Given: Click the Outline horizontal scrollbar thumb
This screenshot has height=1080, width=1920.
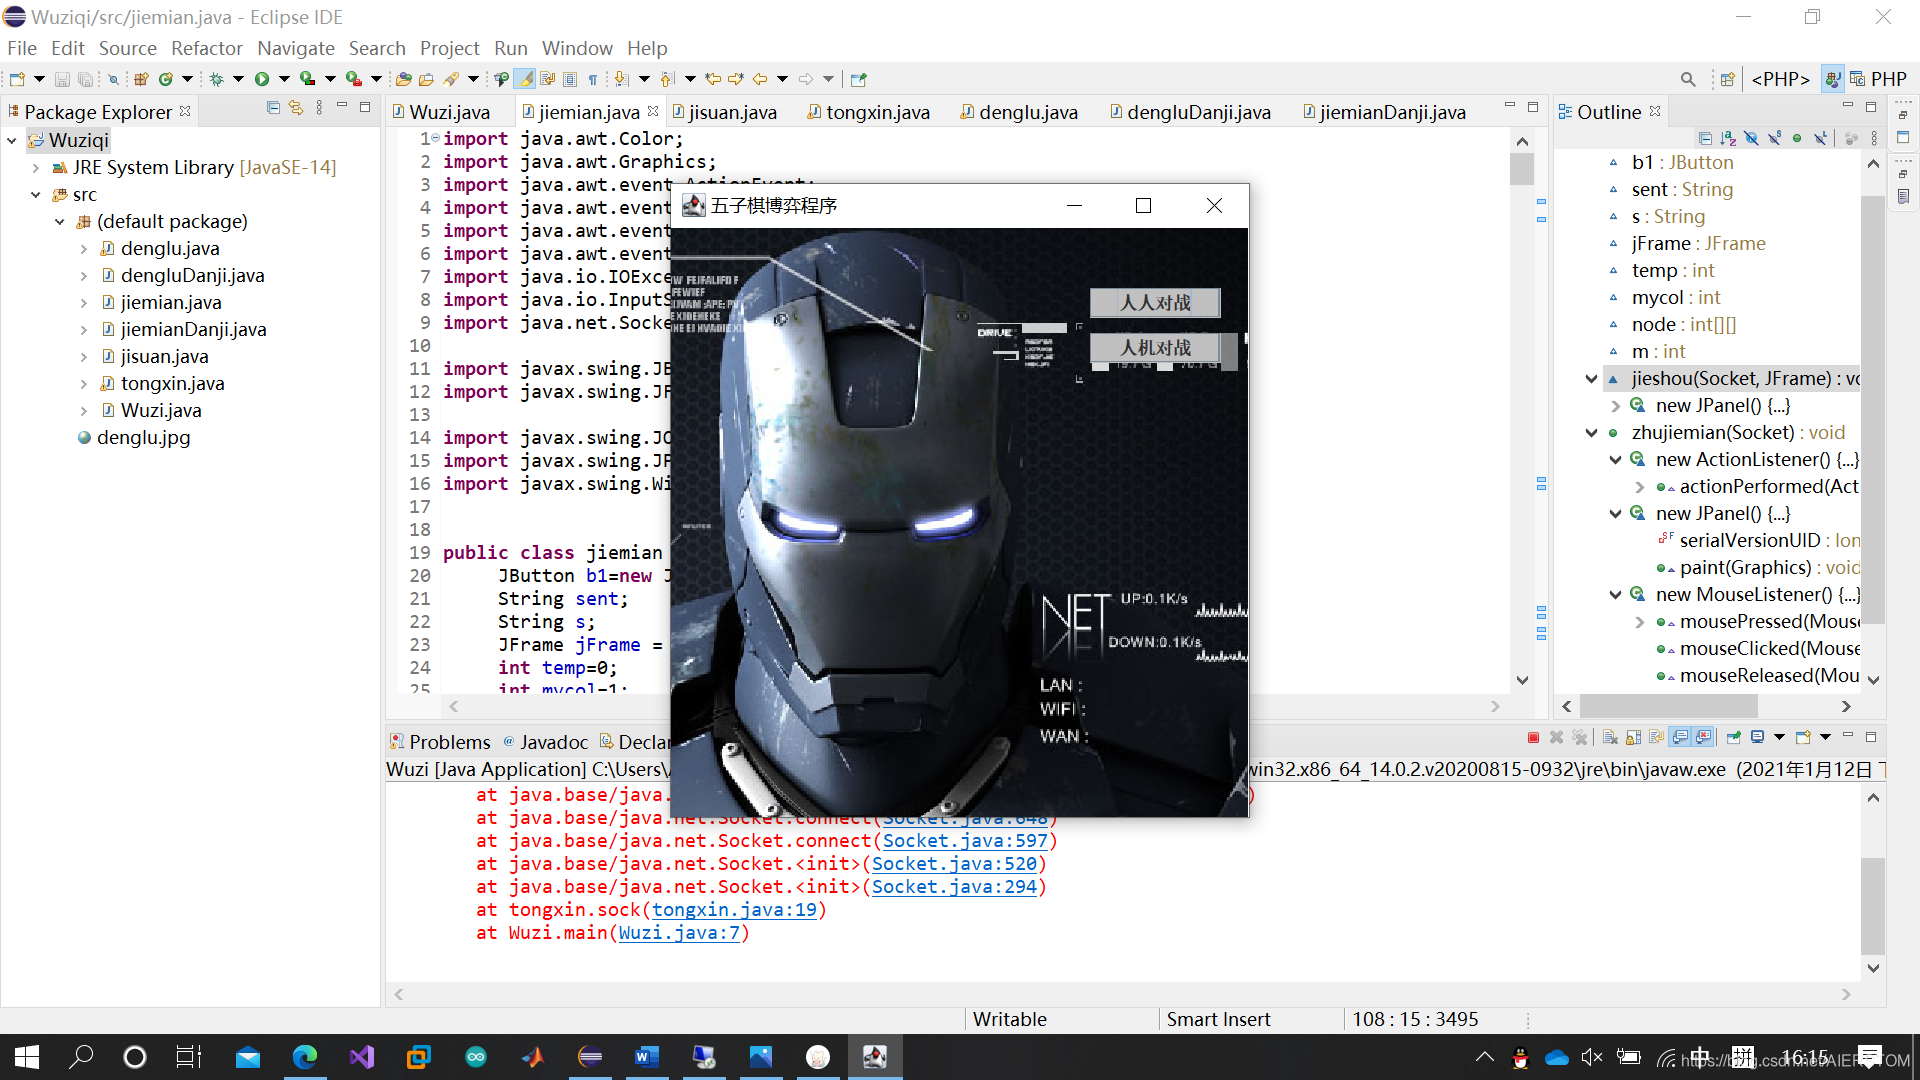Looking at the screenshot, I should tap(1669, 707).
